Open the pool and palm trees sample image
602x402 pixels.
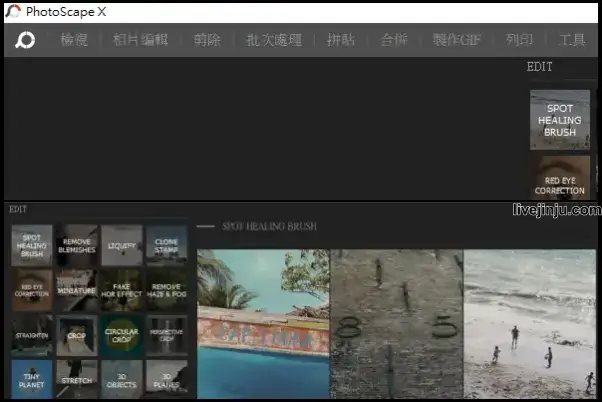263,324
